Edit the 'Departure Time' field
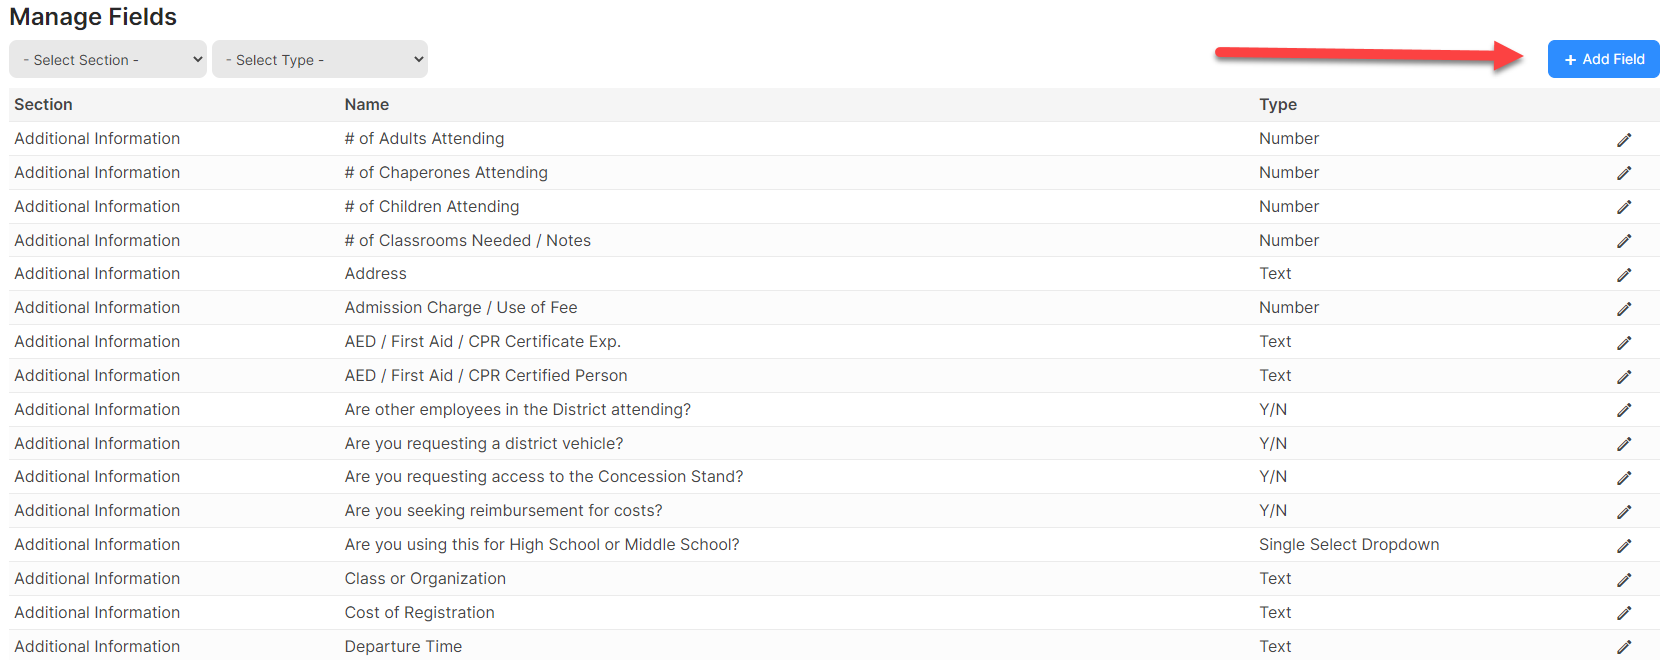The width and height of the screenshot is (1677, 660). 1624,647
